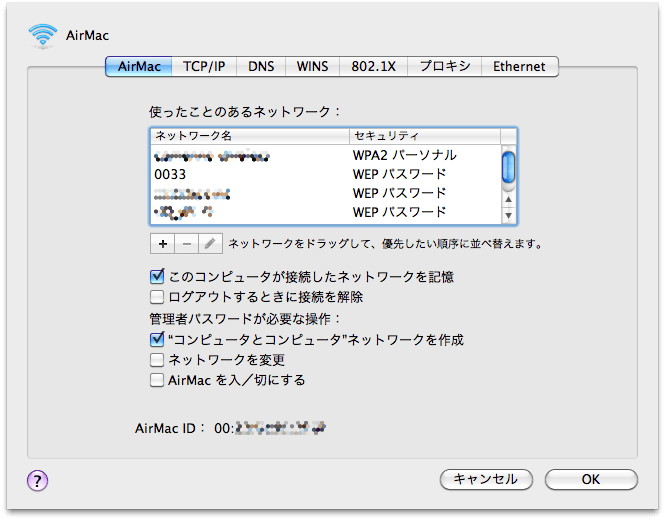Screen dimensions: 665x520
Task: Select the WPA2 パーソナル network row
Action: point(326,155)
